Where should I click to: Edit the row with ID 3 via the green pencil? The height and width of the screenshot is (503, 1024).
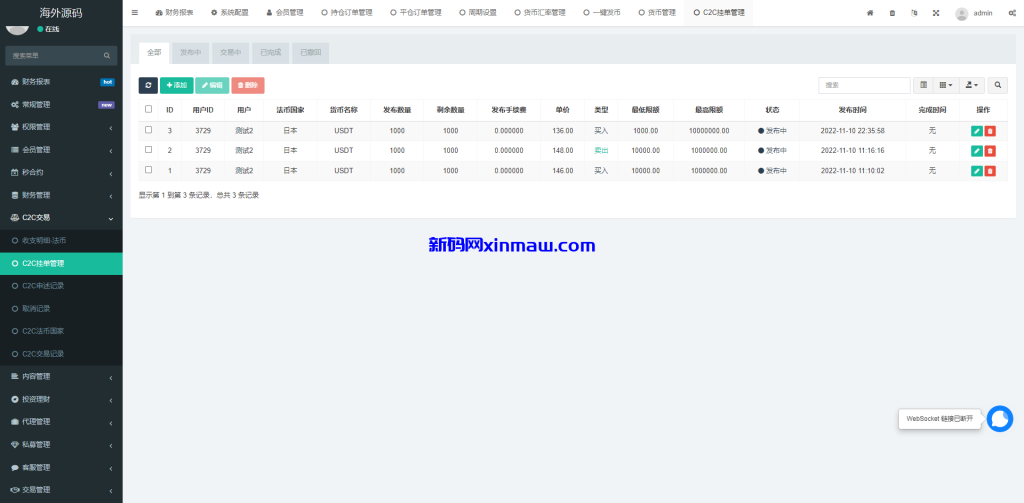[976, 131]
